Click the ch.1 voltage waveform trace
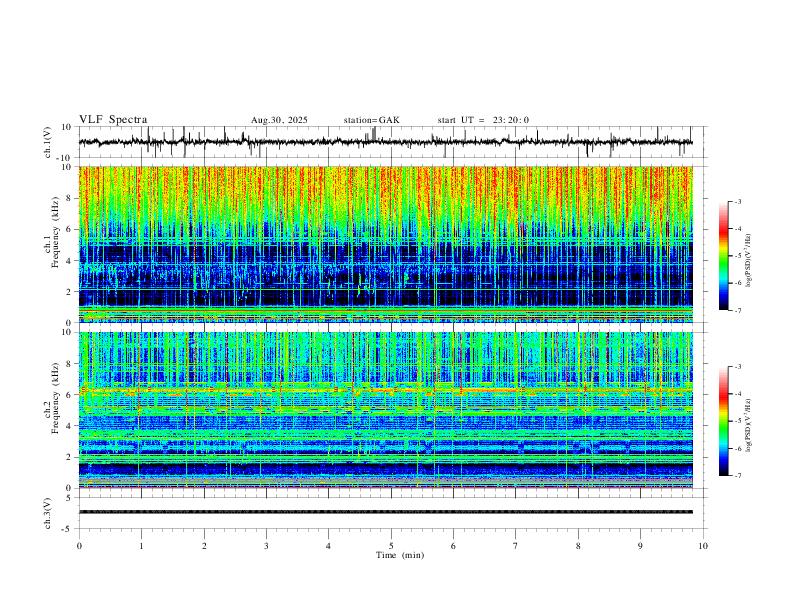The width and height of the screenshot is (792, 612). 385,142
